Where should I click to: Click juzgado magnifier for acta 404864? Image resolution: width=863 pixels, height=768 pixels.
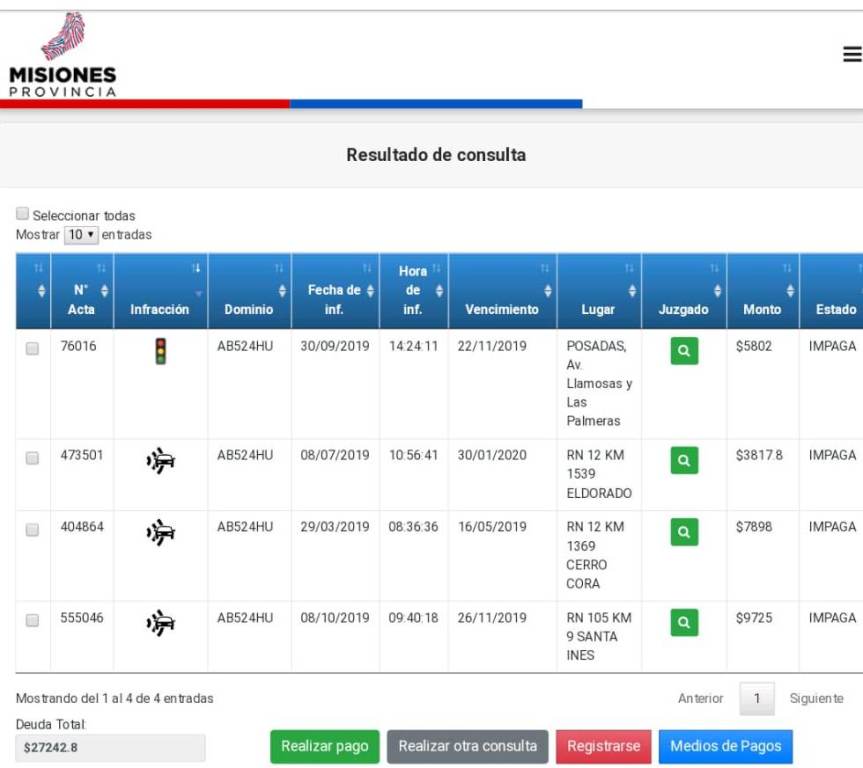(684, 532)
